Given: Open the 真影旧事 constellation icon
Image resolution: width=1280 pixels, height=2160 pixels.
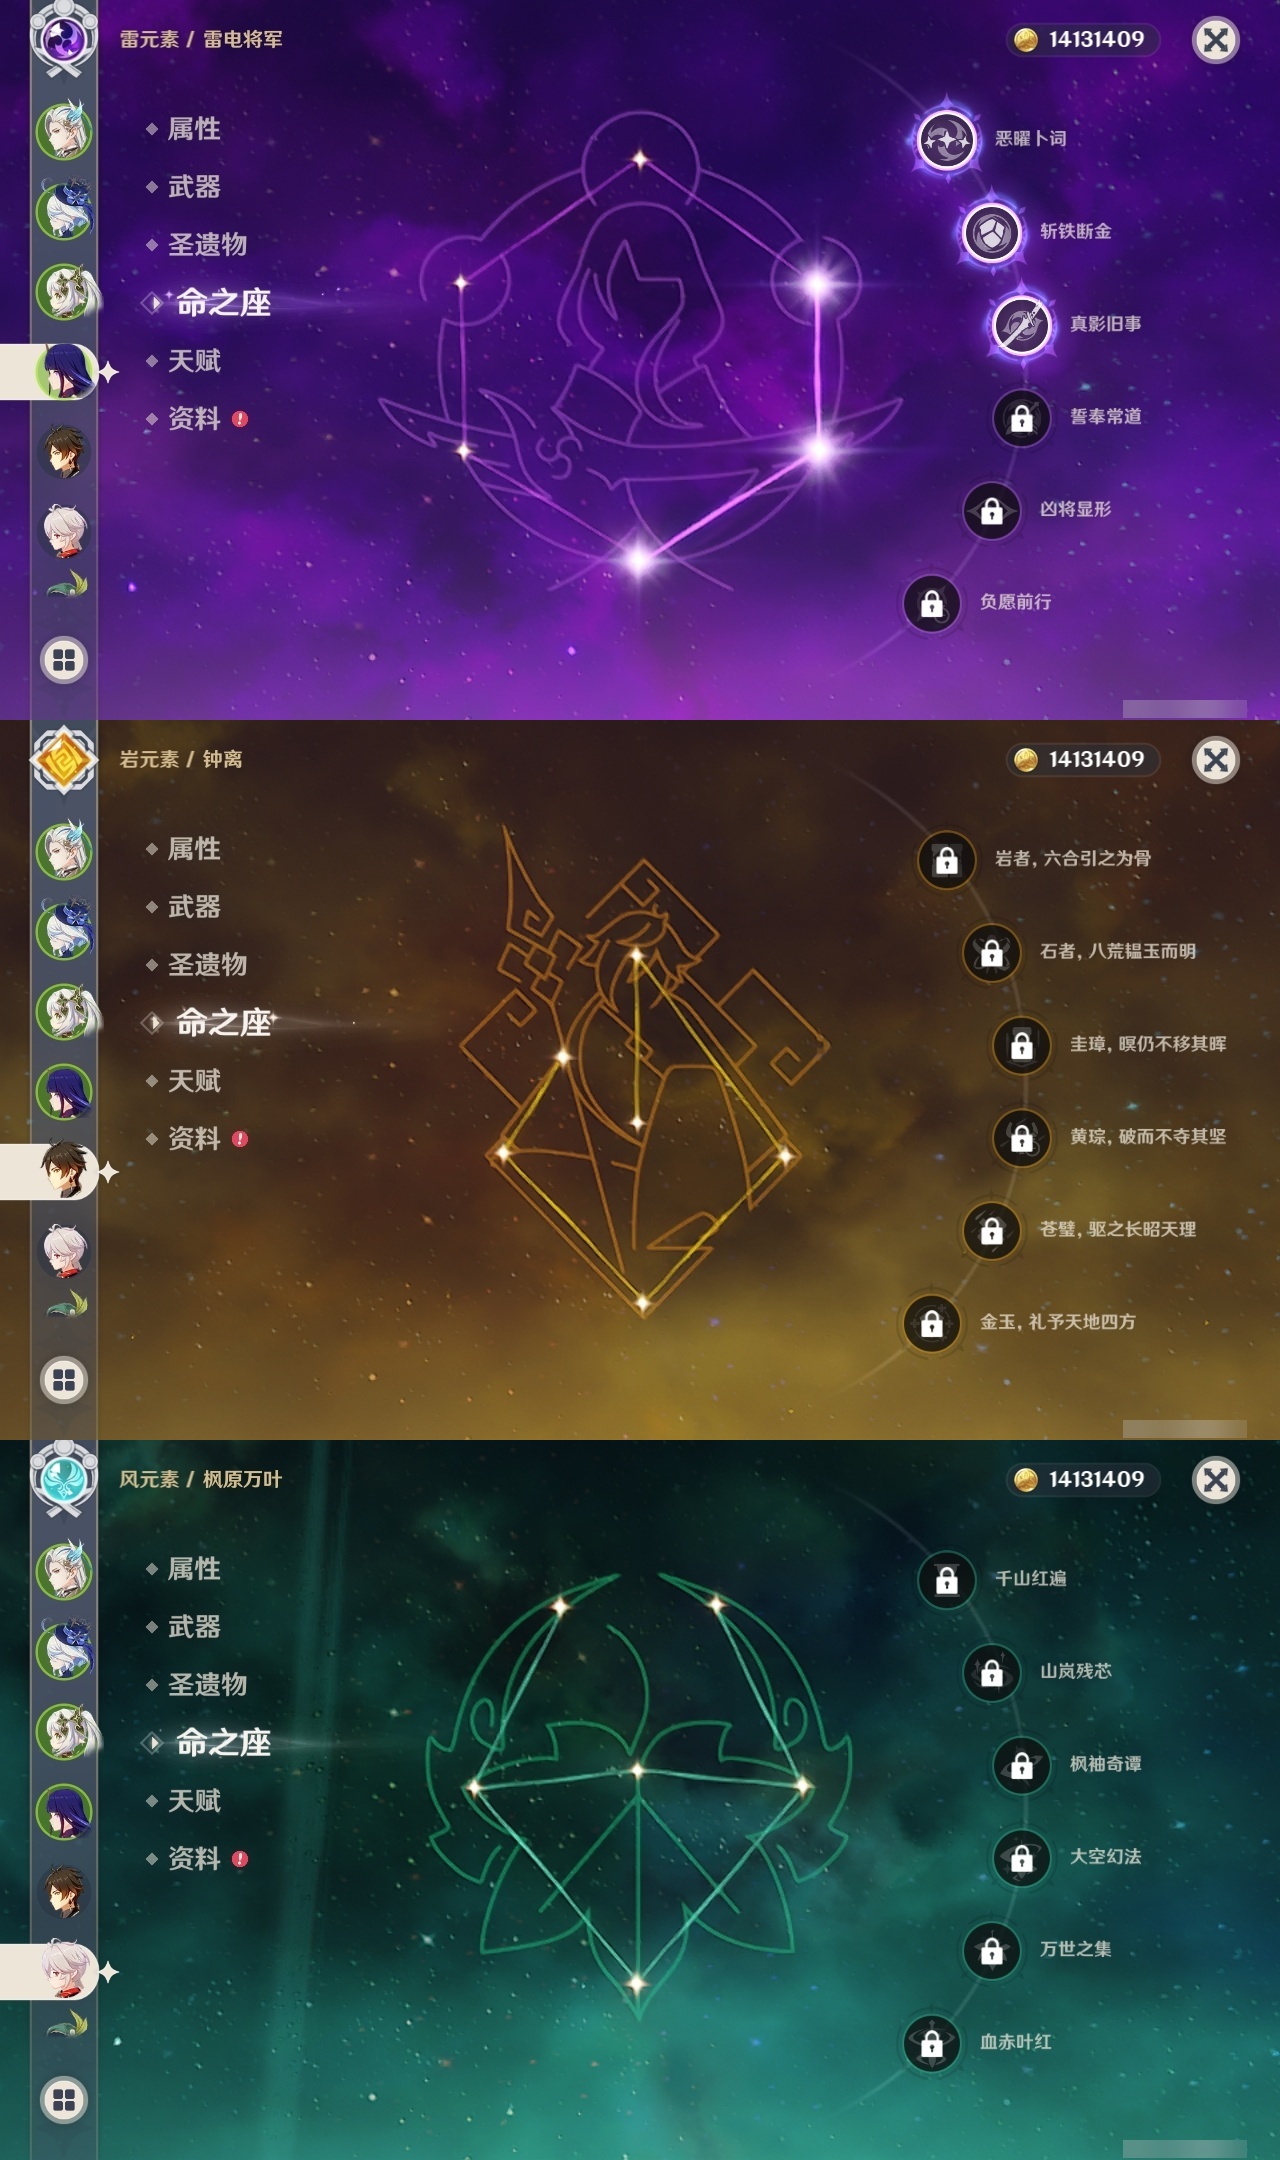Looking at the screenshot, I should point(1021,325).
